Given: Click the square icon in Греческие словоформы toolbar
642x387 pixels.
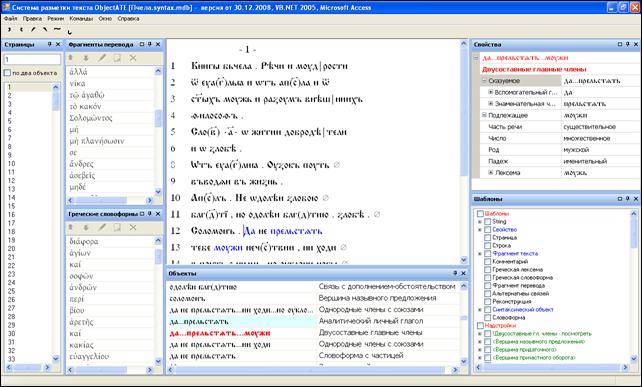Looking at the screenshot, I should 117,227.
